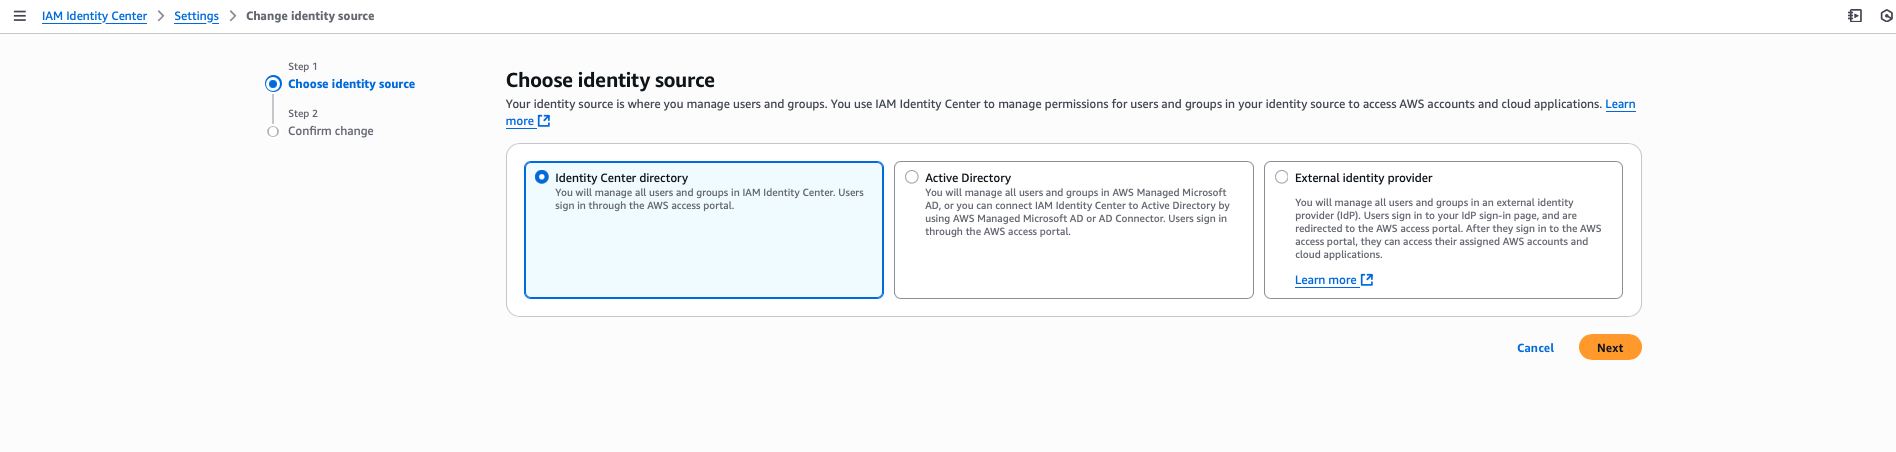
Task: Select Identity Center directory radio button
Action: coord(542,177)
